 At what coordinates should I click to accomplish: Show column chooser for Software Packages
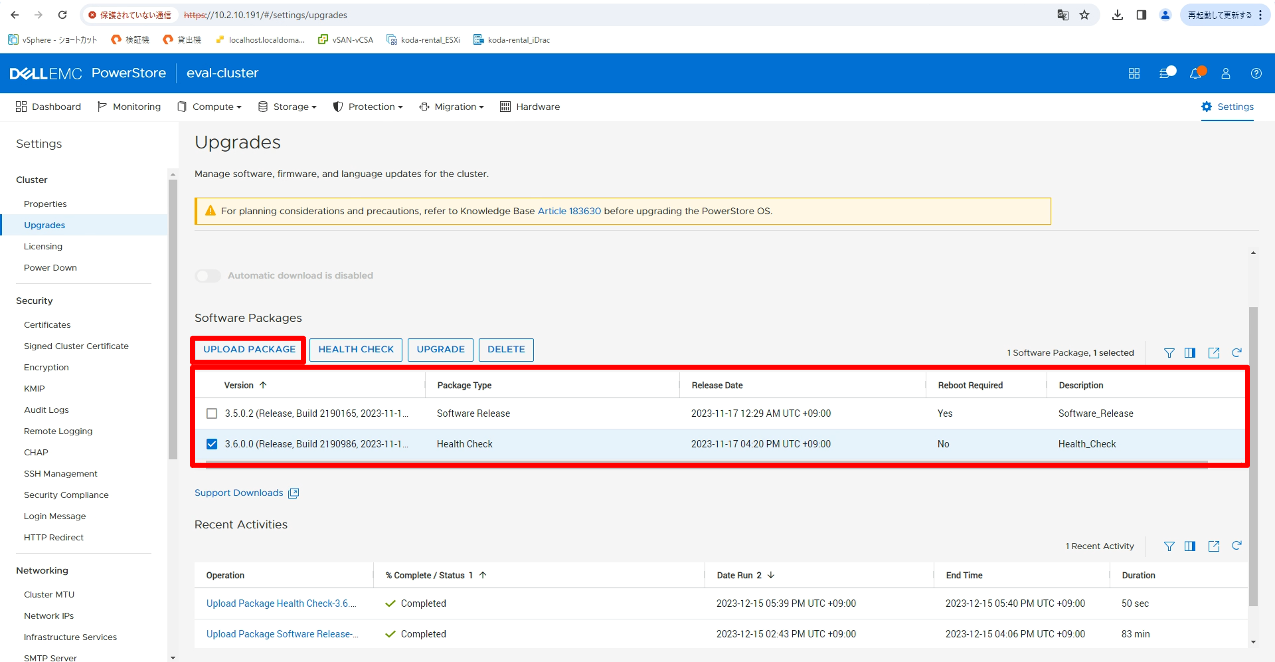pyautogui.click(x=1190, y=352)
